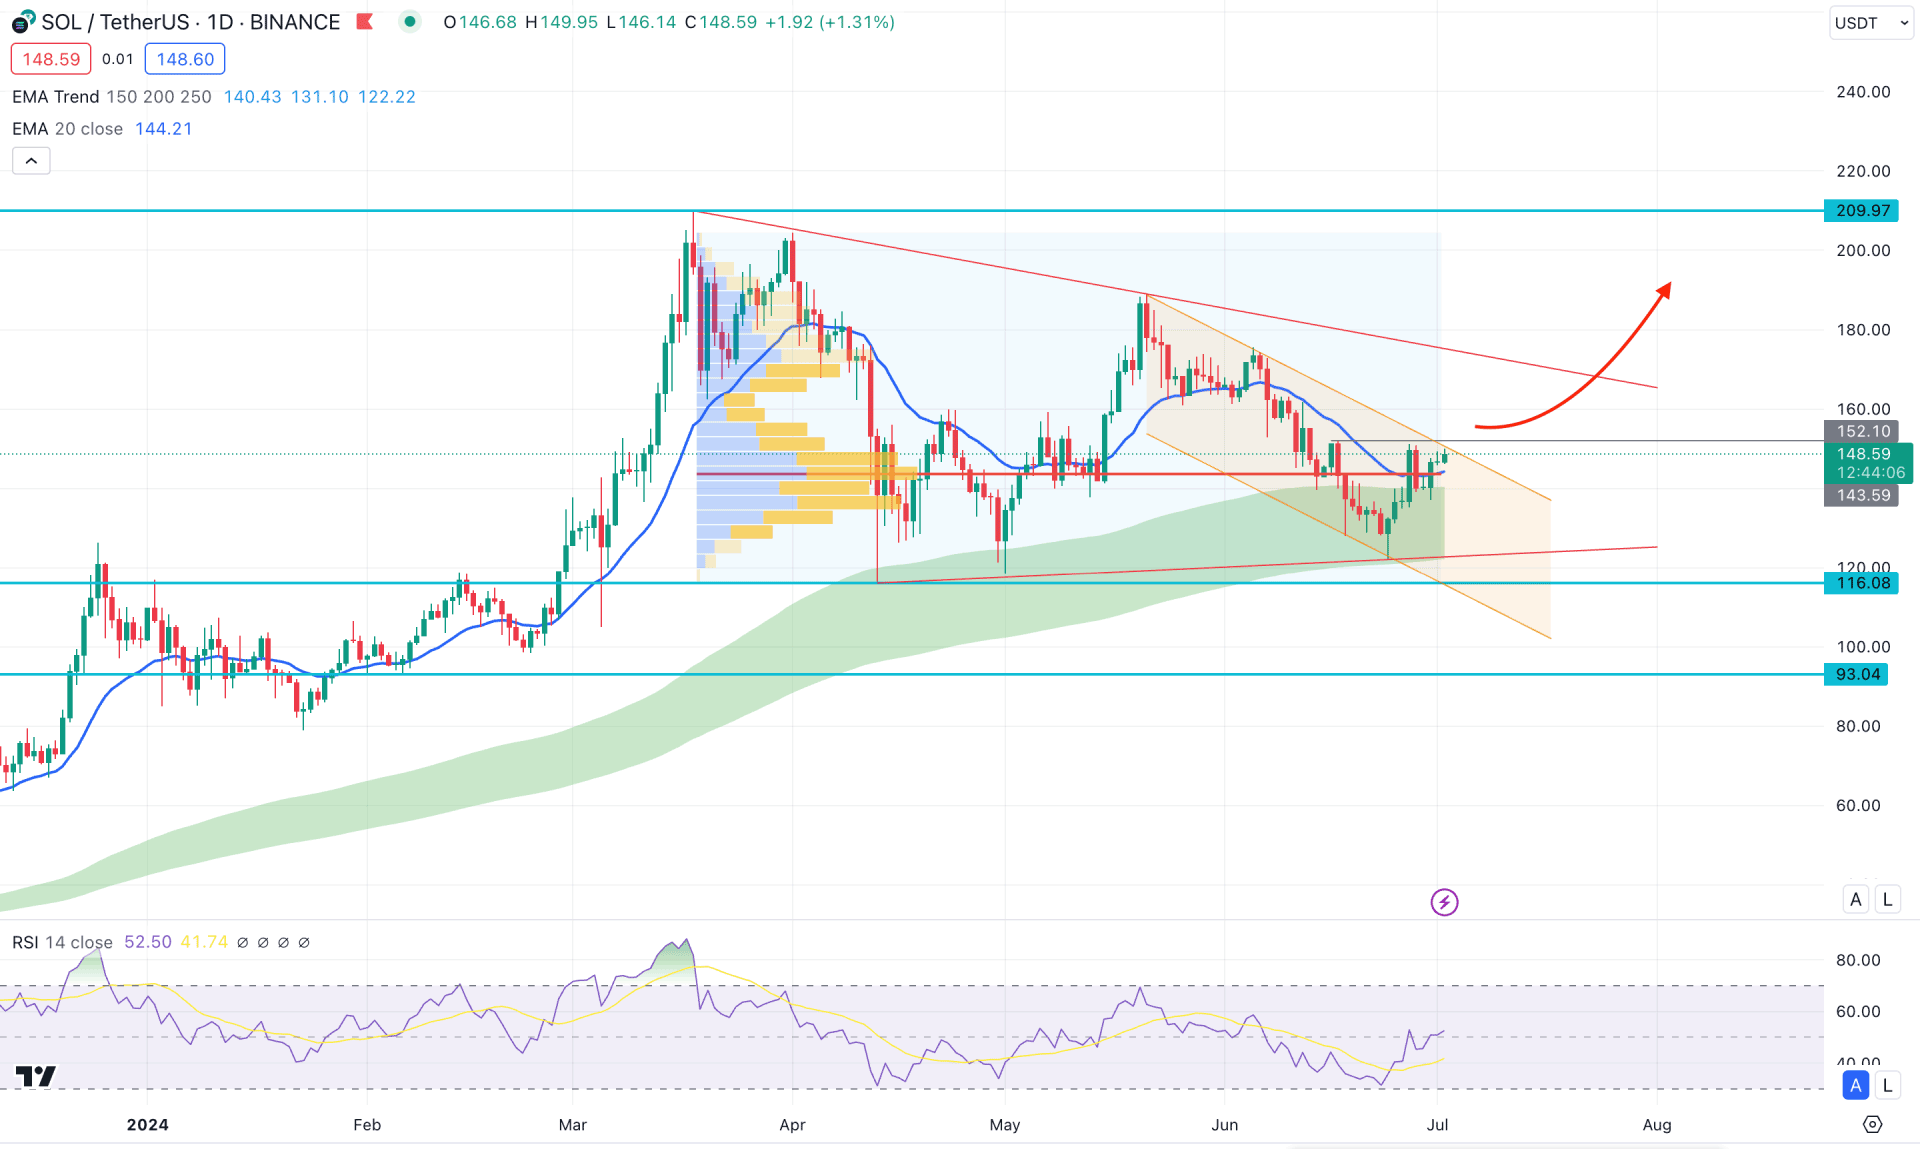Click the RSI value 52.50
This screenshot has width=1920, height=1149.
pyautogui.click(x=148, y=942)
